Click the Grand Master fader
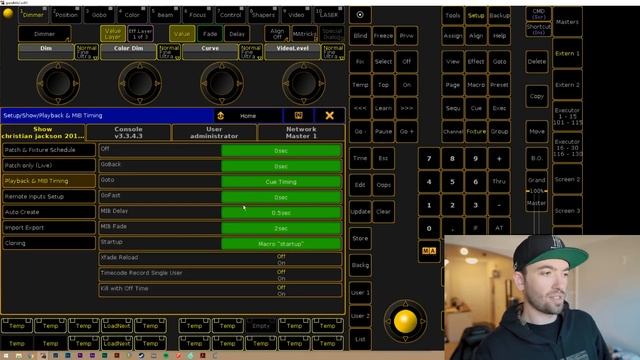This screenshot has width=640, height=360. [x=536, y=191]
